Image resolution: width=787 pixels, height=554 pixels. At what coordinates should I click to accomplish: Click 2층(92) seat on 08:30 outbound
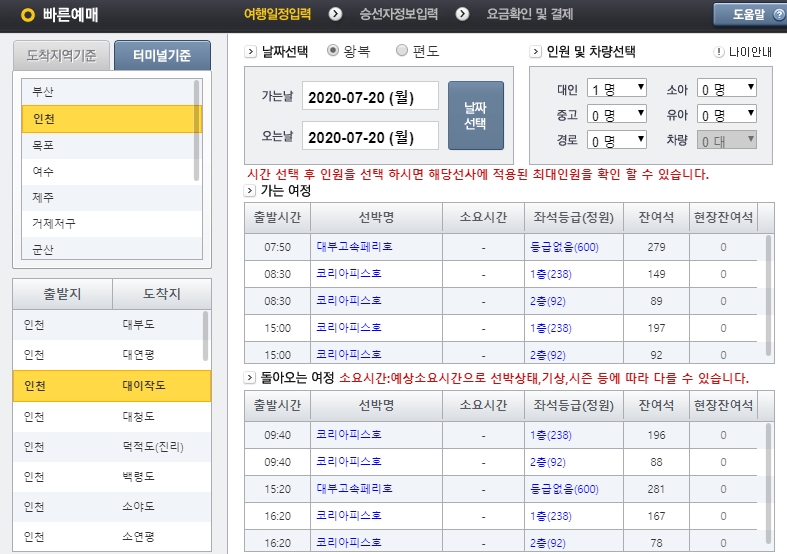pyautogui.click(x=548, y=301)
